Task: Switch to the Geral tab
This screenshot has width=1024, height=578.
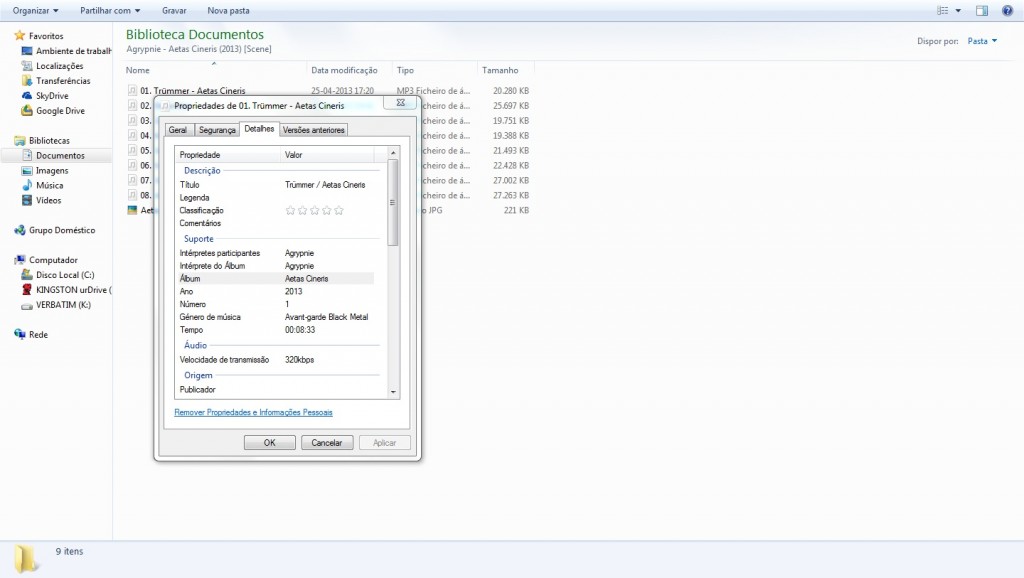Action: click(178, 130)
